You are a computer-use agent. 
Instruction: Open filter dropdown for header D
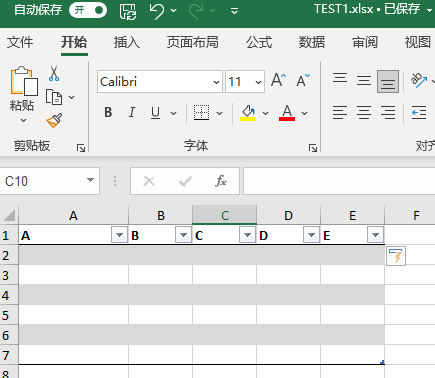(x=311, y=235)
